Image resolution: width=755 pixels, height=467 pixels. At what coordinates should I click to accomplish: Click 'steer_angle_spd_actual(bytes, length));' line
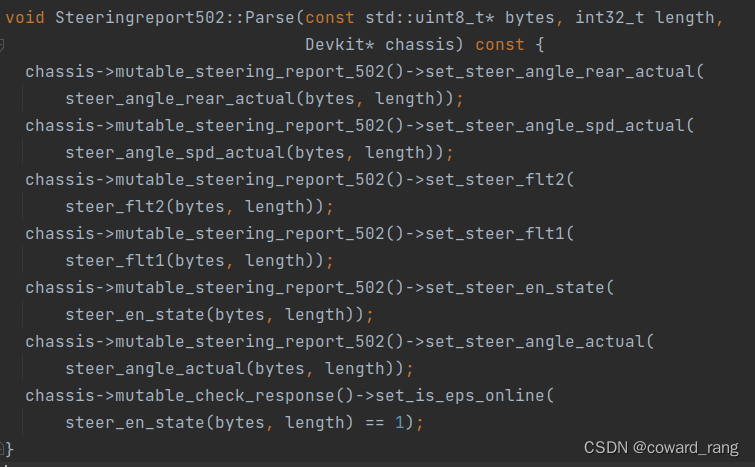pos(260,153)
